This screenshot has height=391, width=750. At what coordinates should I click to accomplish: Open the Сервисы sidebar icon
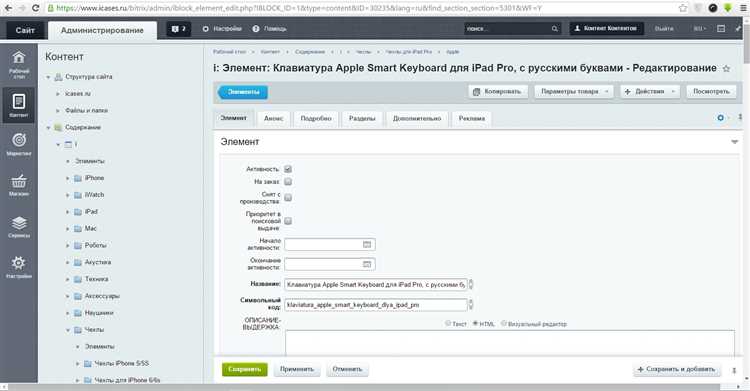point(19,226)
